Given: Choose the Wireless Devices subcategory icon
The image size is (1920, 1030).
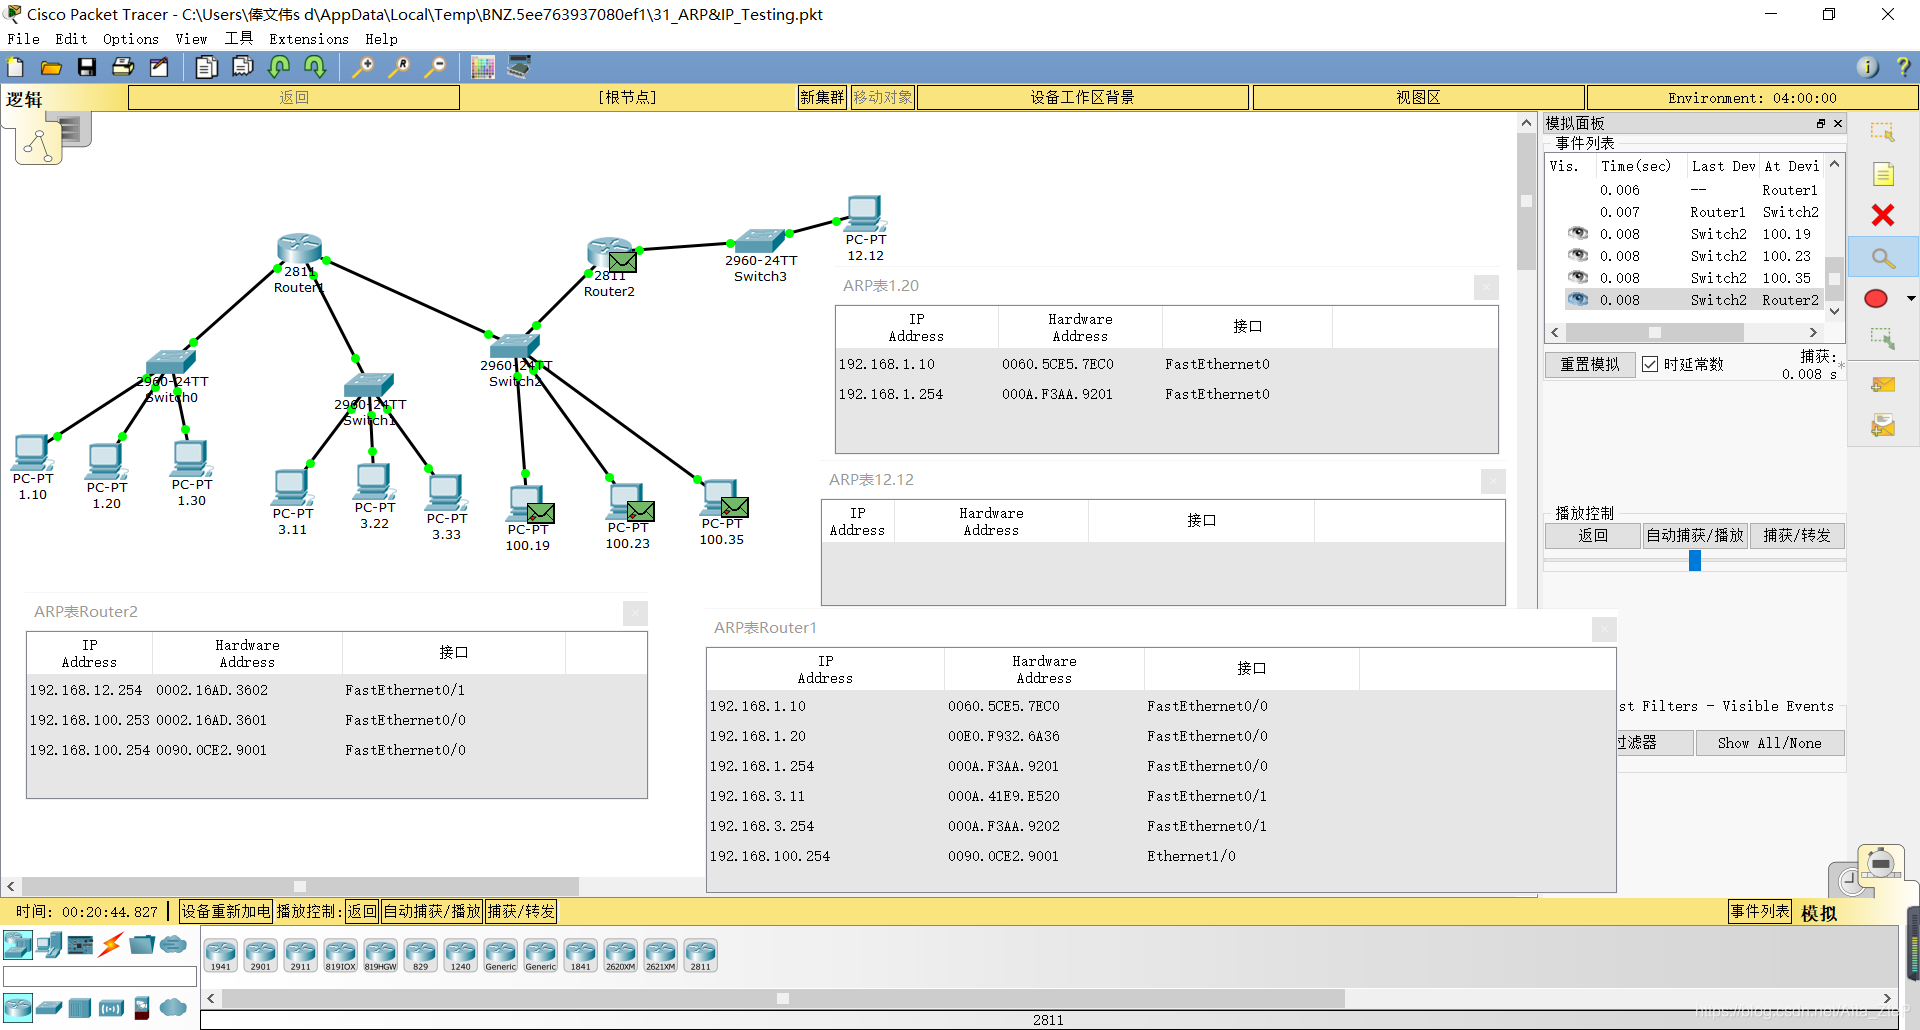Looking at the screenshot, I should (x=111, y=1007).
